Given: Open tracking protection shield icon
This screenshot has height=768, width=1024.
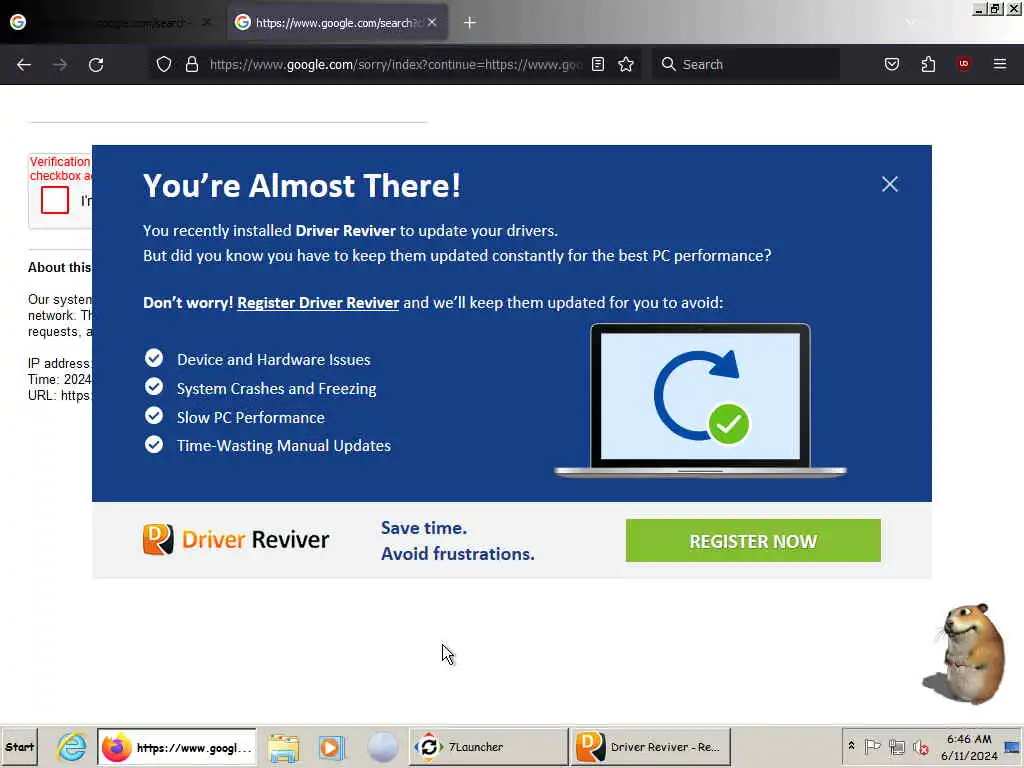Looking at the screenshot, I should pyautogui.click(x=164, y=64).
